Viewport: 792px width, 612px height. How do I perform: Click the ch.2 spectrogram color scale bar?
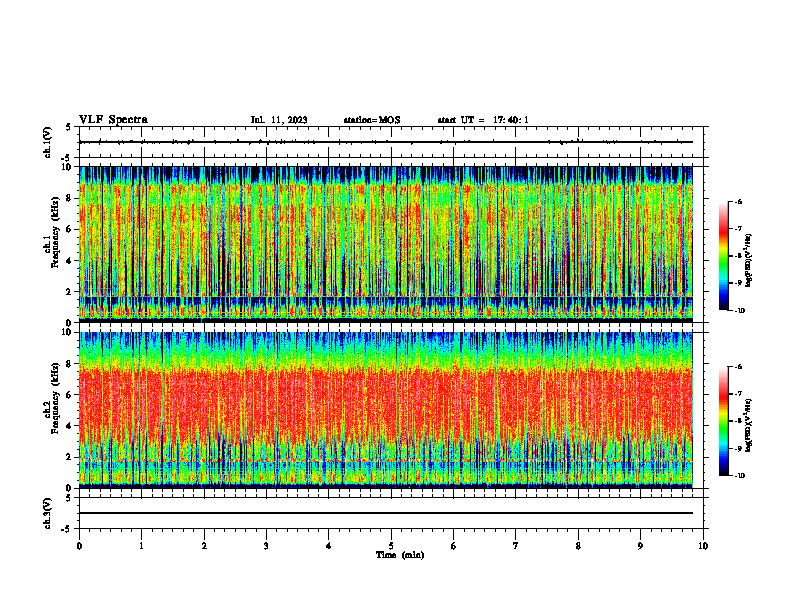pos(723,421)
